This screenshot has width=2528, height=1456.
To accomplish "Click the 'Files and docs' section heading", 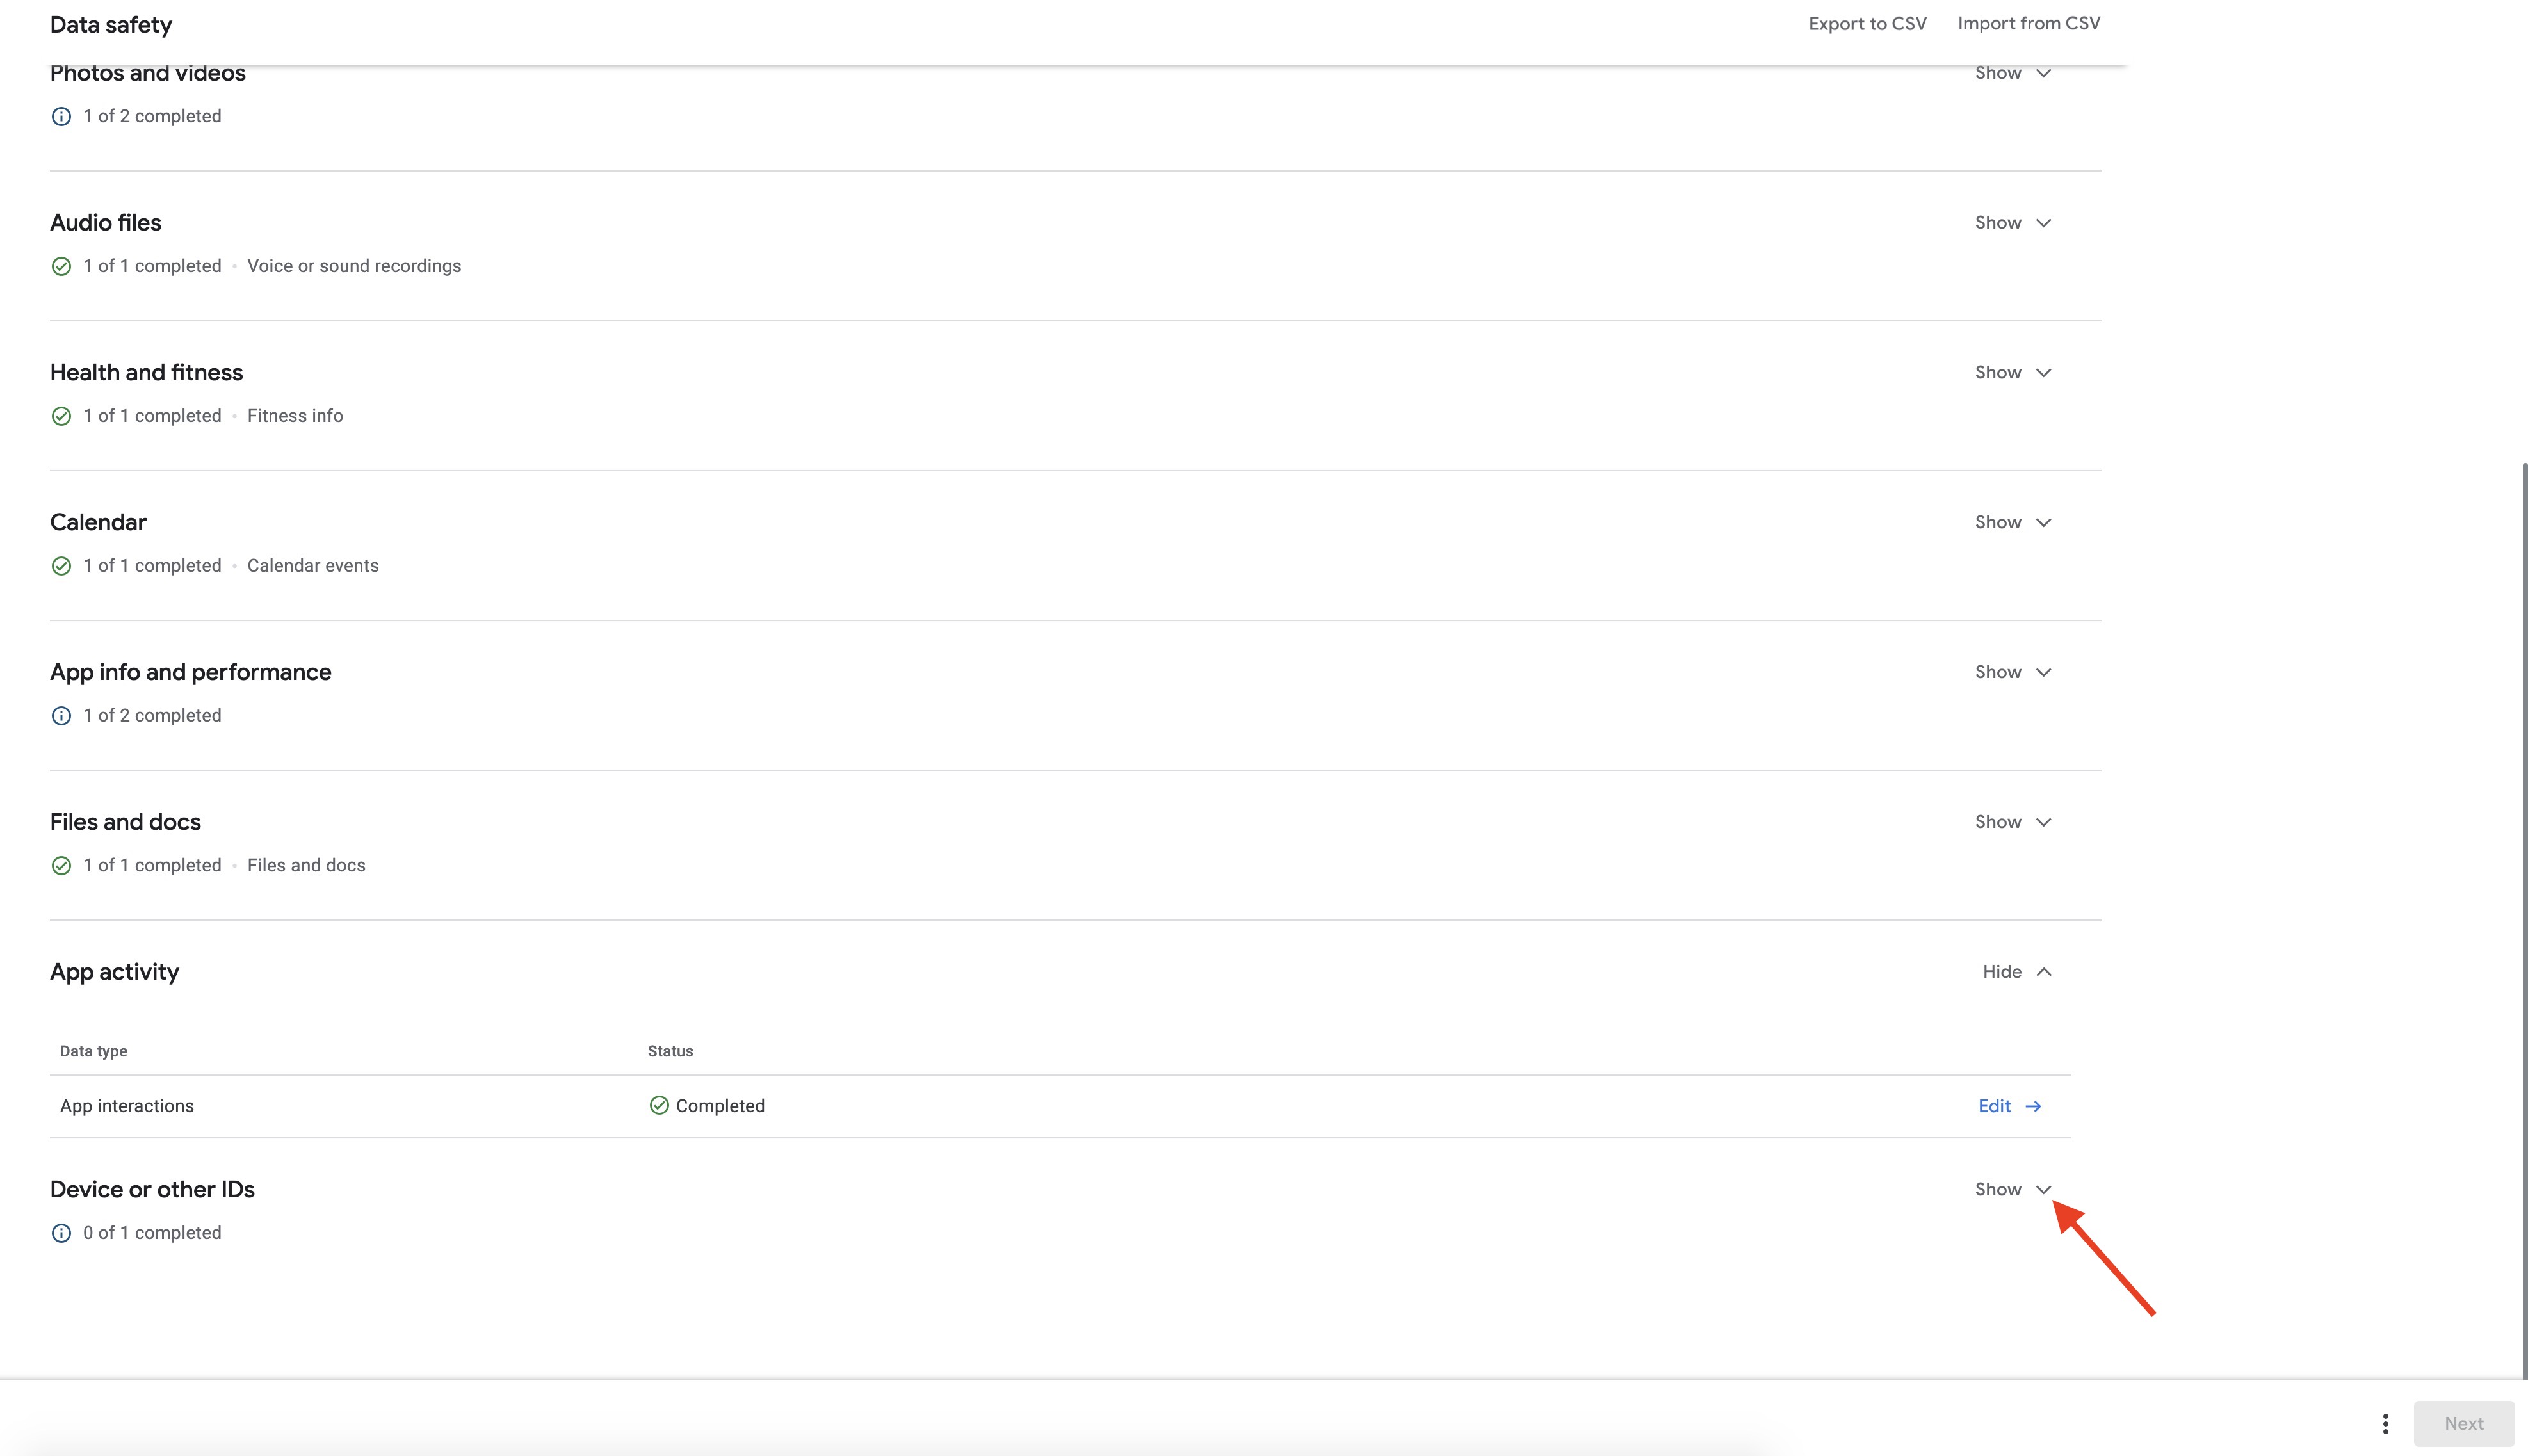I will point(125,822).
